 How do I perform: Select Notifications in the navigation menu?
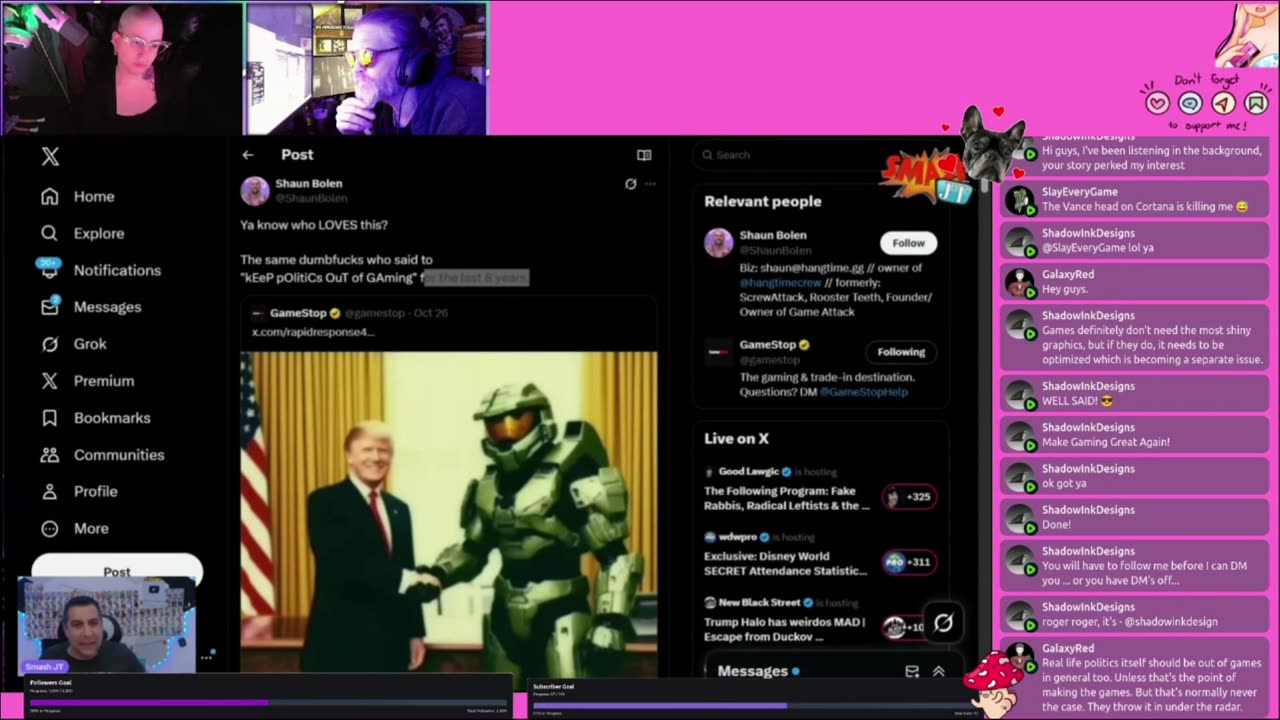click(117, 270)
